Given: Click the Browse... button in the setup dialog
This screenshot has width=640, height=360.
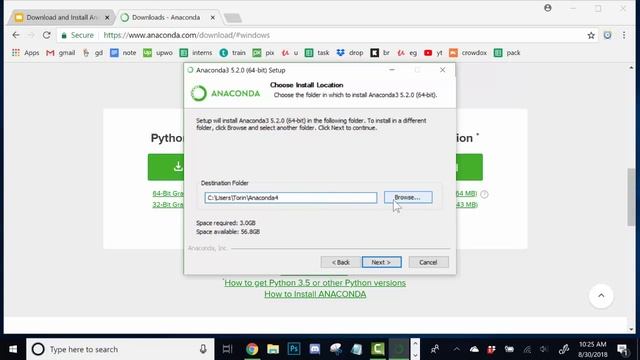Looking at the screenshot, I should (408, 197).
